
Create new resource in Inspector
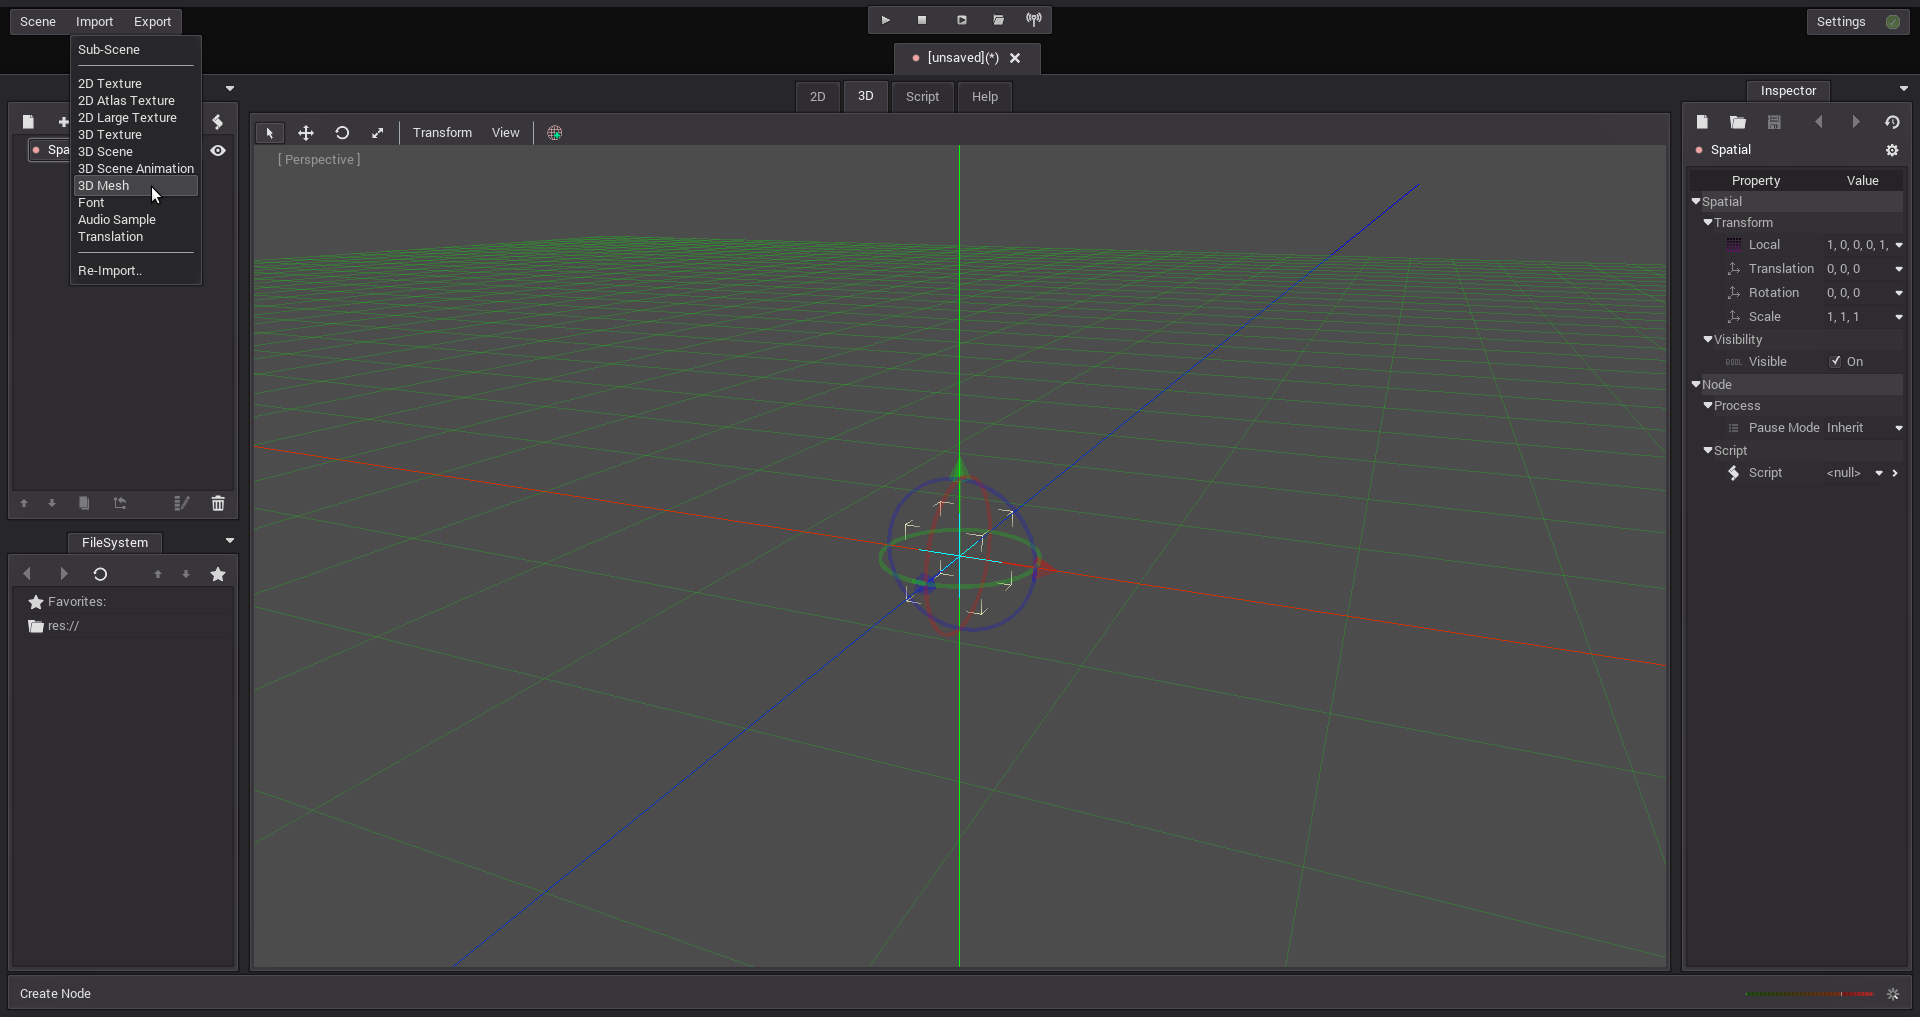coord(1702,122)
